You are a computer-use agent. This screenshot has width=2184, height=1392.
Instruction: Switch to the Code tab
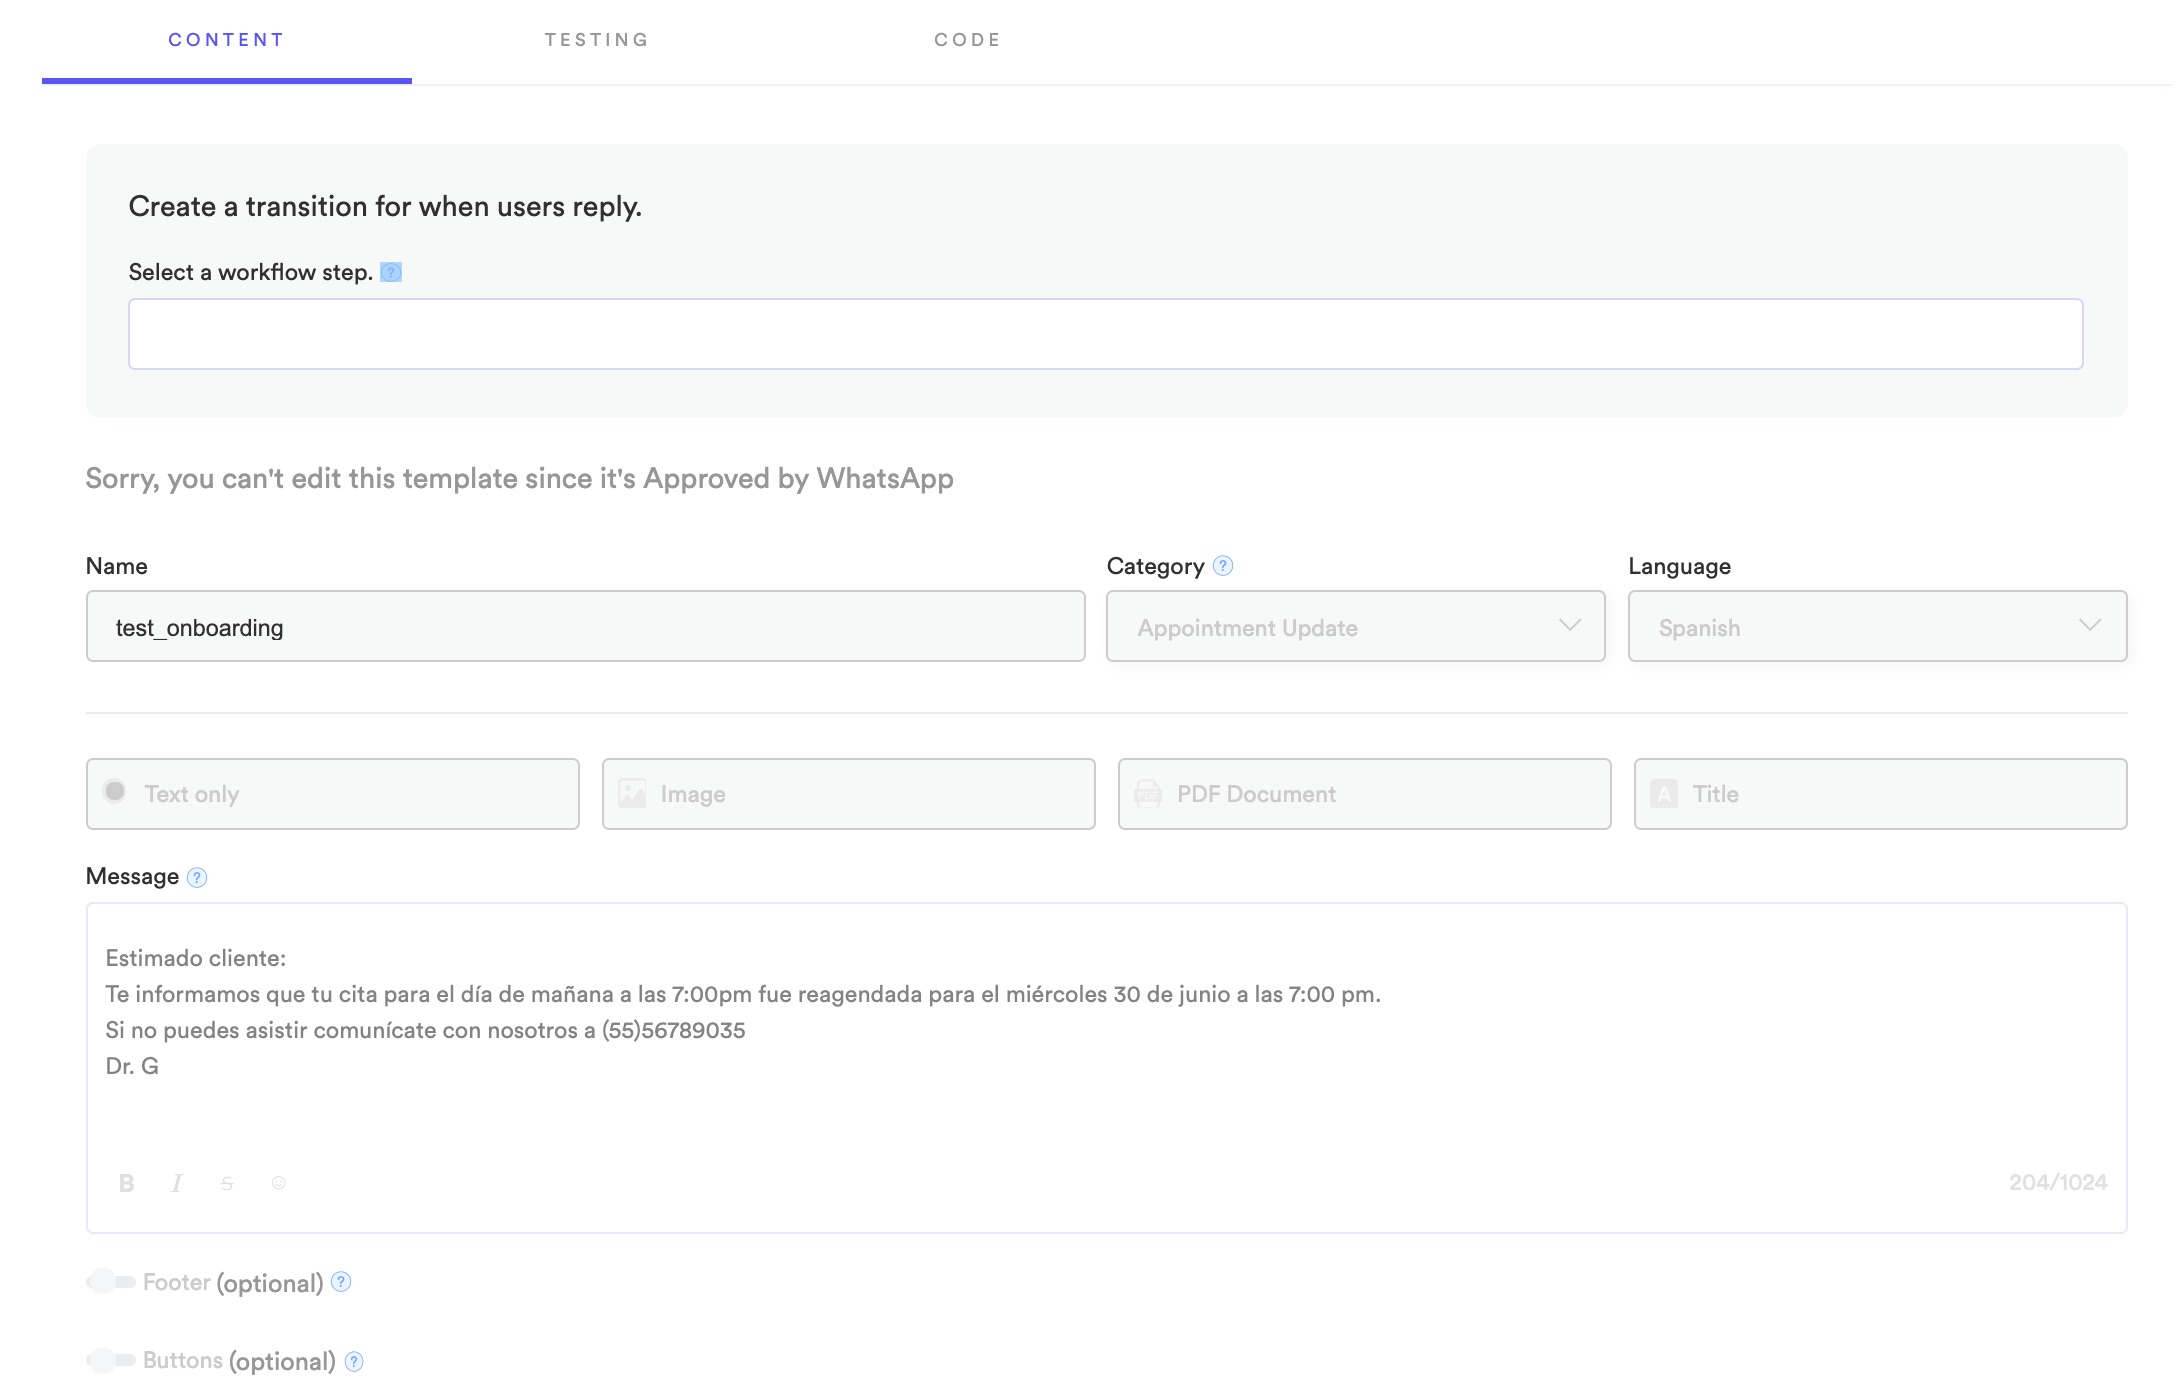[967, 40]
